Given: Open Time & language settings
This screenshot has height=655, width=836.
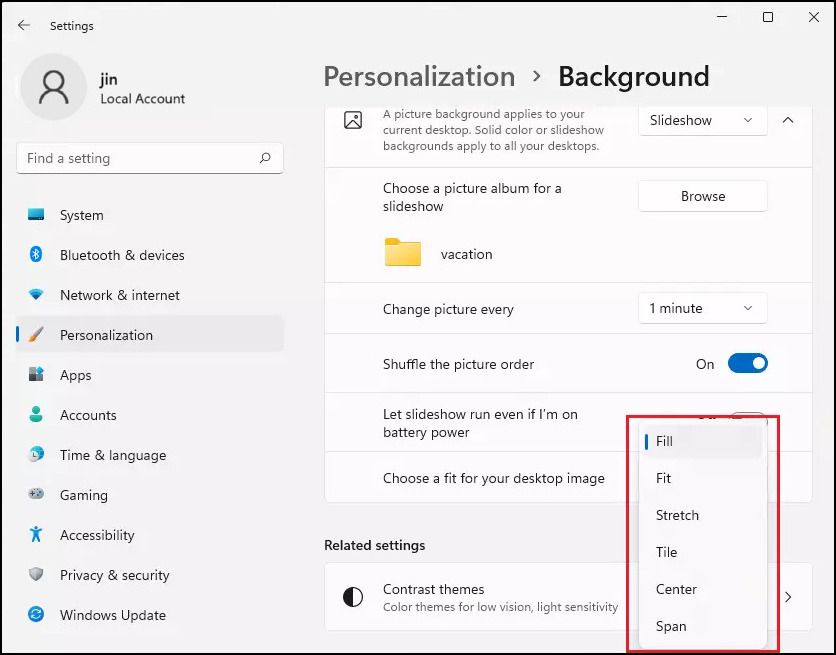Looking at the screenshot, I should click(112, 455).
